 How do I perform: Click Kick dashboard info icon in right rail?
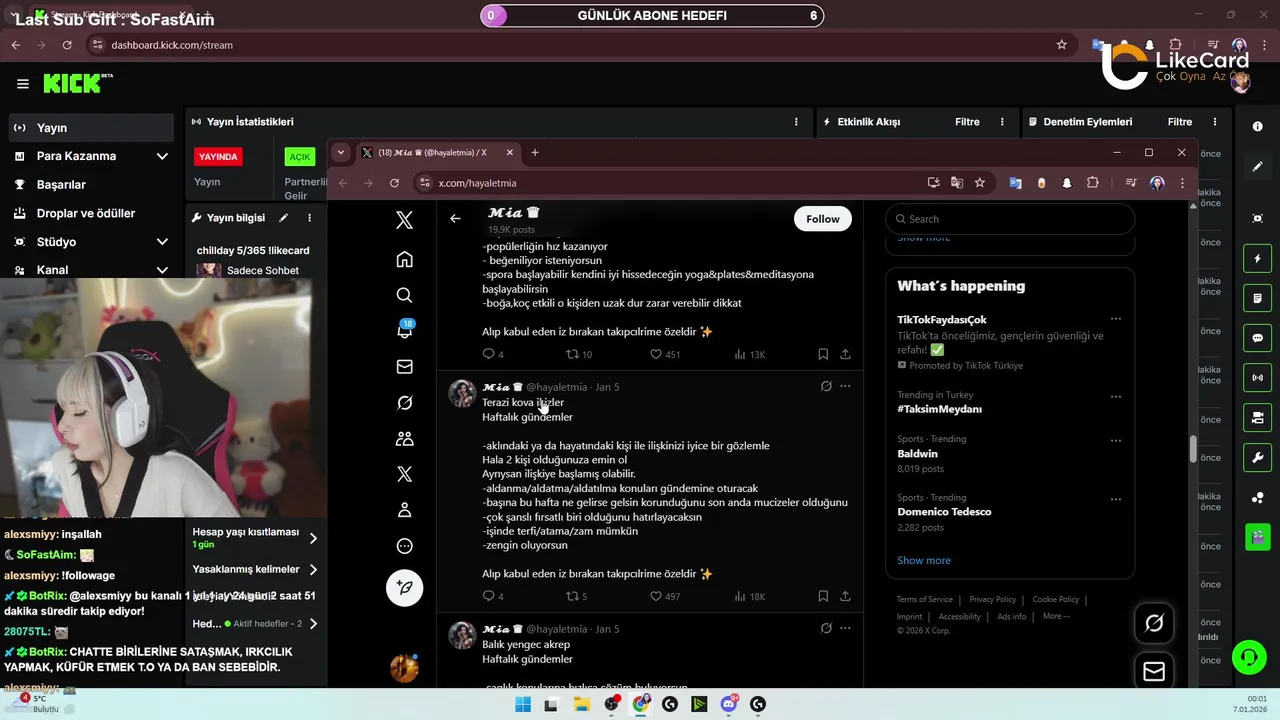coord(1258,127)
